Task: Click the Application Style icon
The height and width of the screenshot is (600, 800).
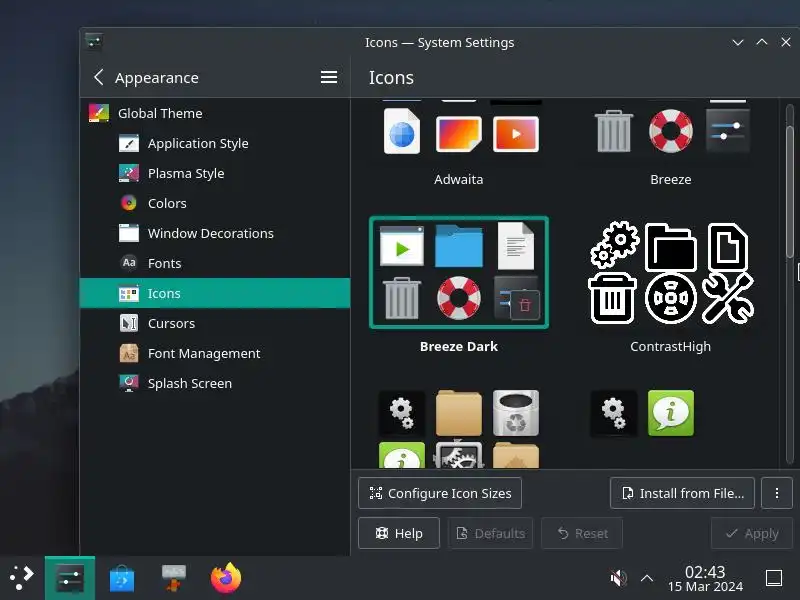Action: coord(129,143)
